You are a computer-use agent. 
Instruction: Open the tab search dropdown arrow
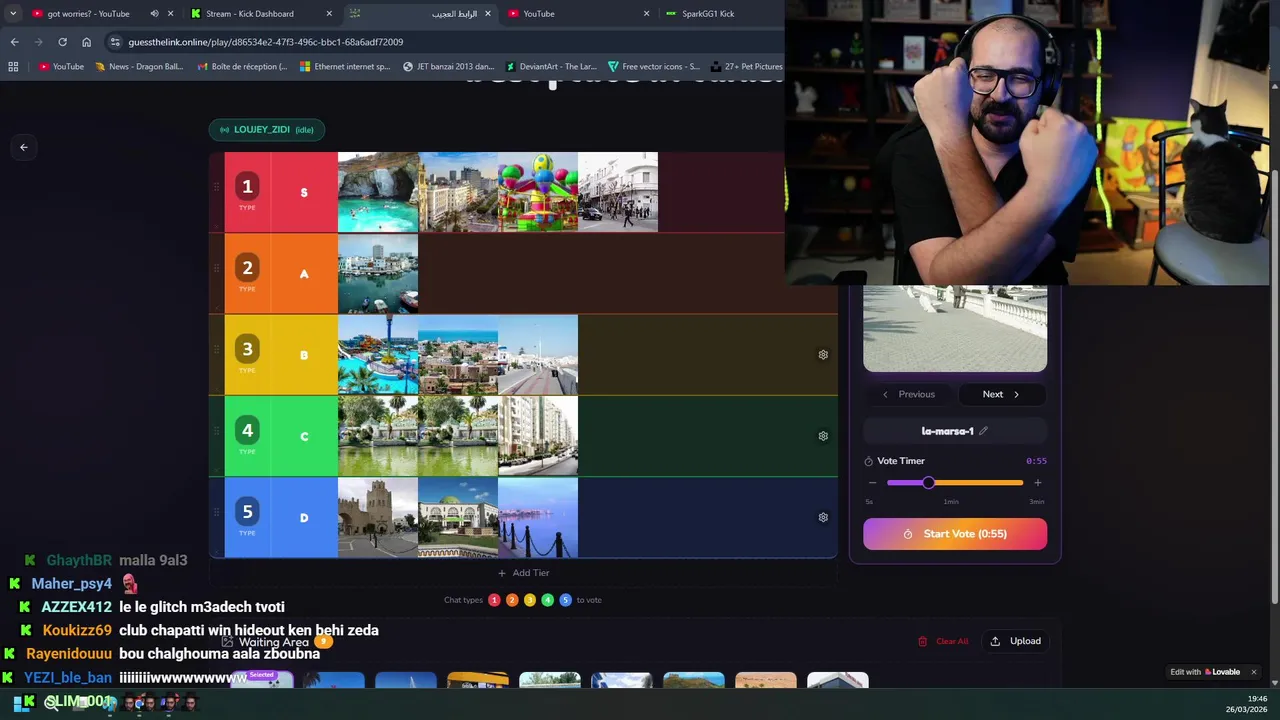(12, 14)
